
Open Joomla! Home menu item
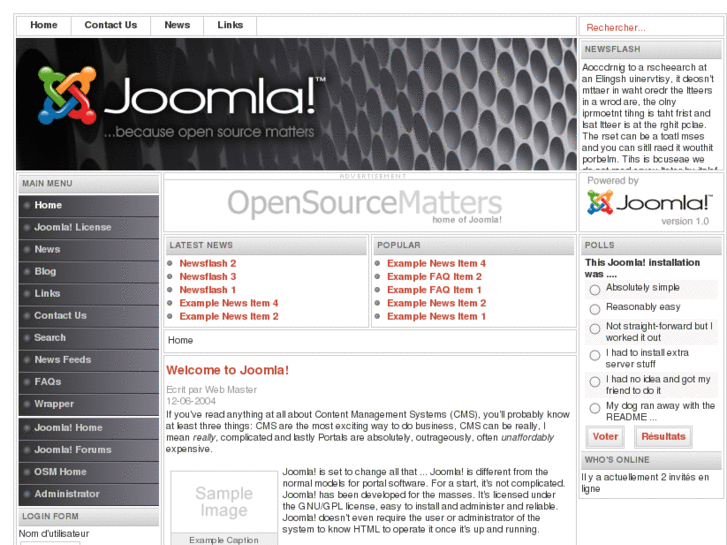point(89,428)
